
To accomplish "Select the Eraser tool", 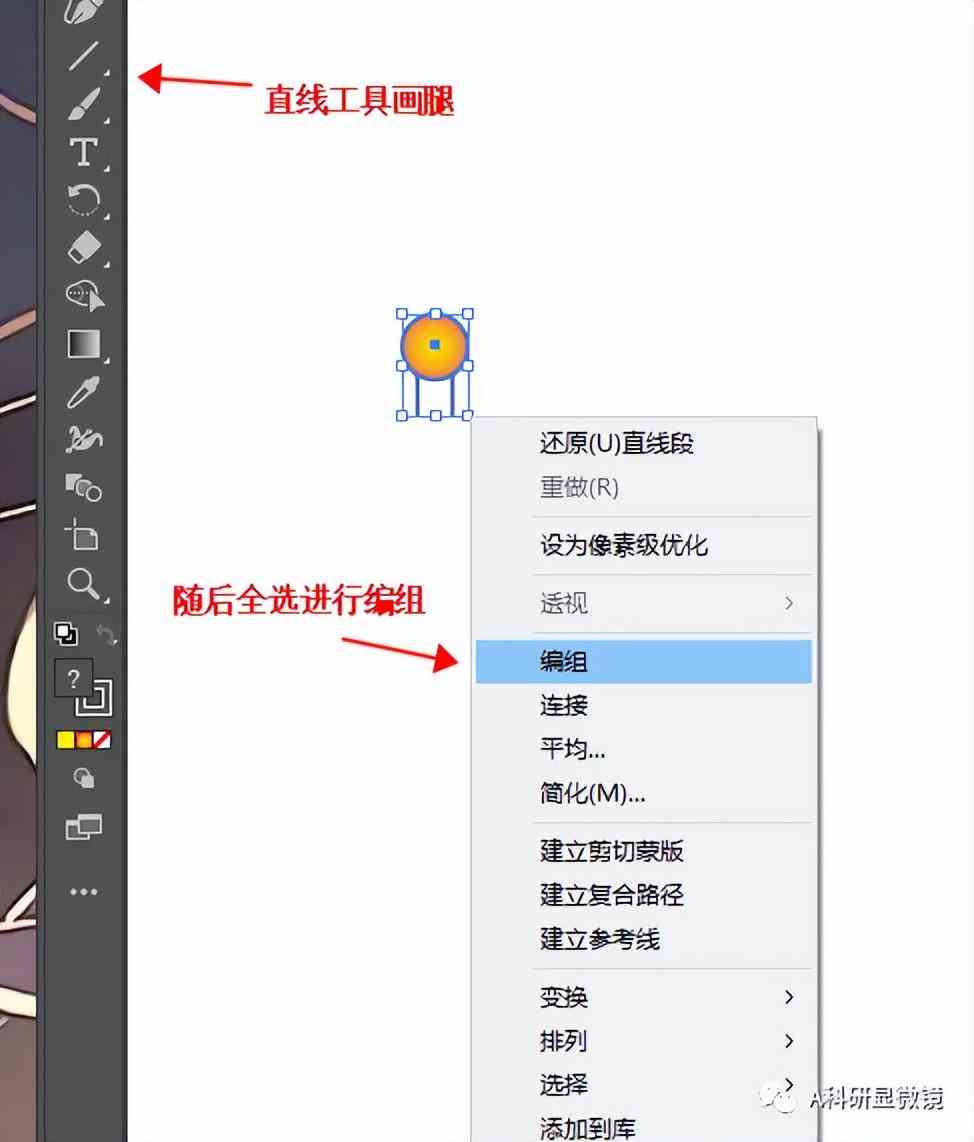I will pos(84,248).
